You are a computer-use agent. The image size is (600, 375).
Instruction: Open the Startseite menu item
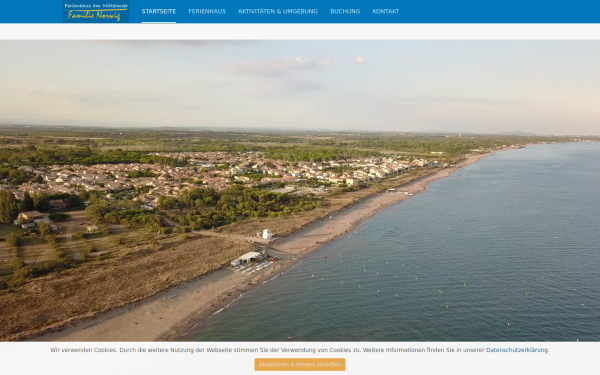159,11
